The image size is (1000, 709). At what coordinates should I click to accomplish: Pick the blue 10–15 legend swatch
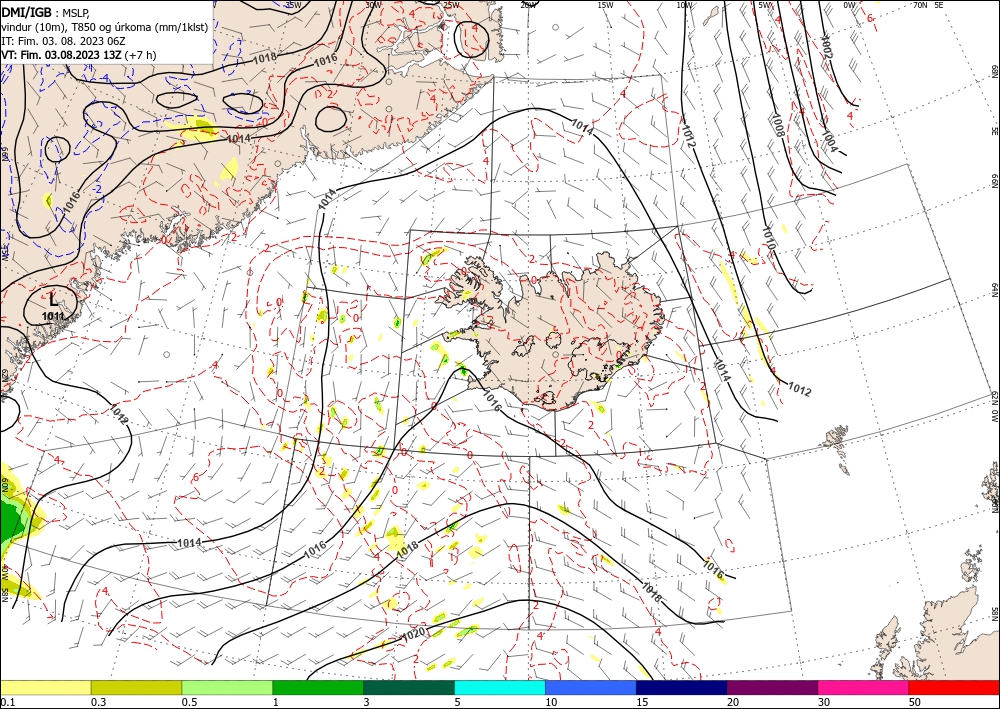(x=591, y=687)
